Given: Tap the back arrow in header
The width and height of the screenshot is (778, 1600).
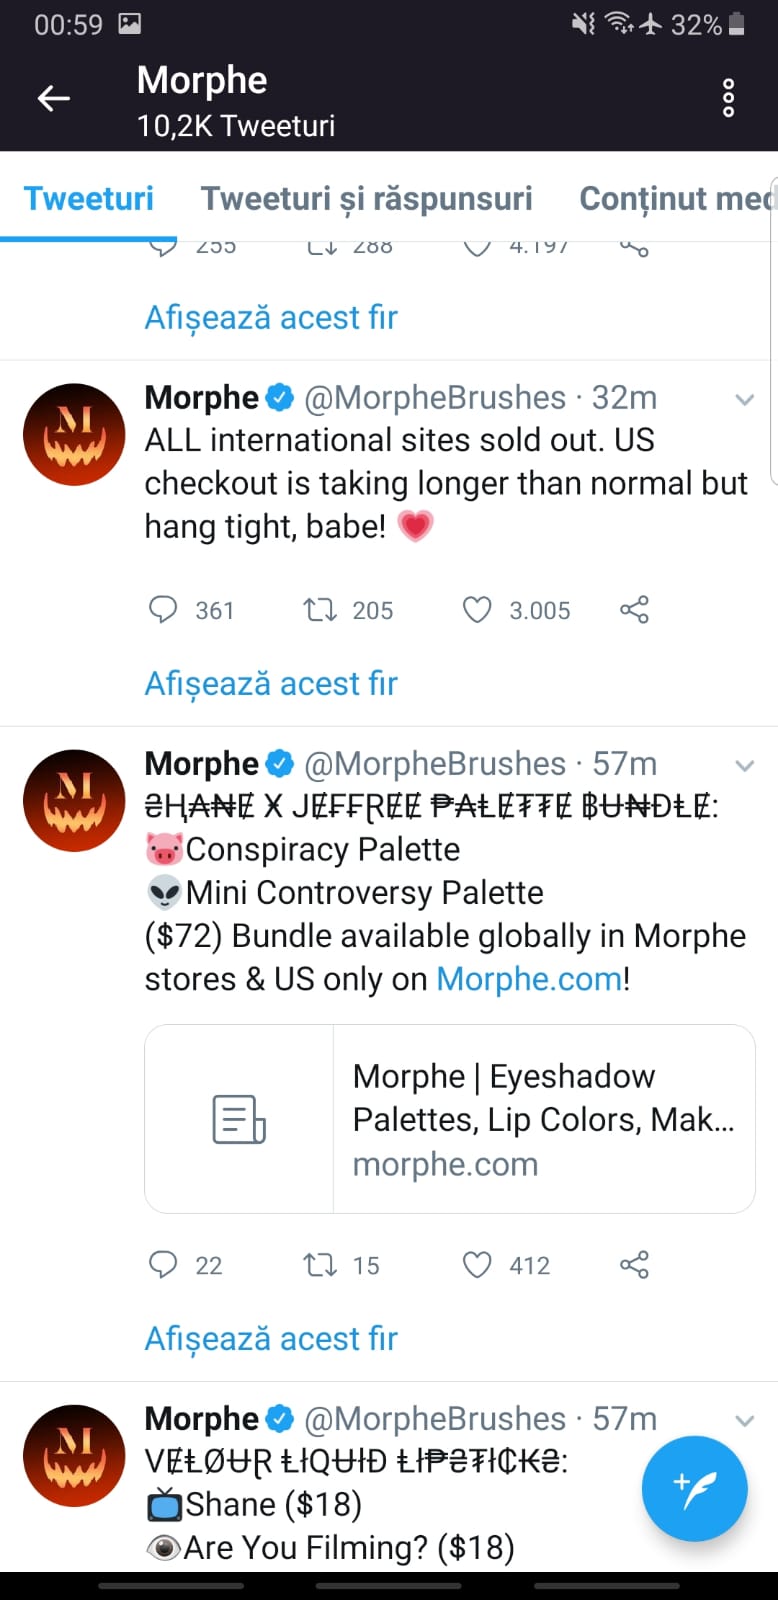Looking at the screenshot, I should (x=54, y=98).
